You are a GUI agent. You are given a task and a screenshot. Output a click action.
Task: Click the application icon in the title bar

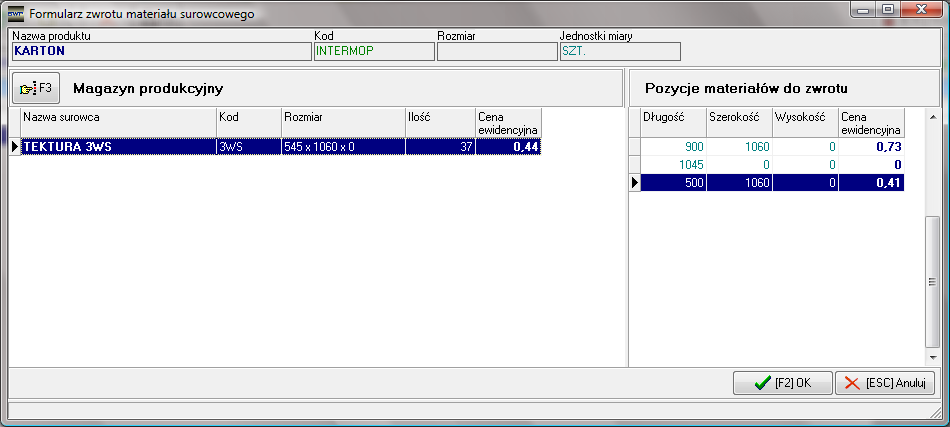click(x=15, y=14)
